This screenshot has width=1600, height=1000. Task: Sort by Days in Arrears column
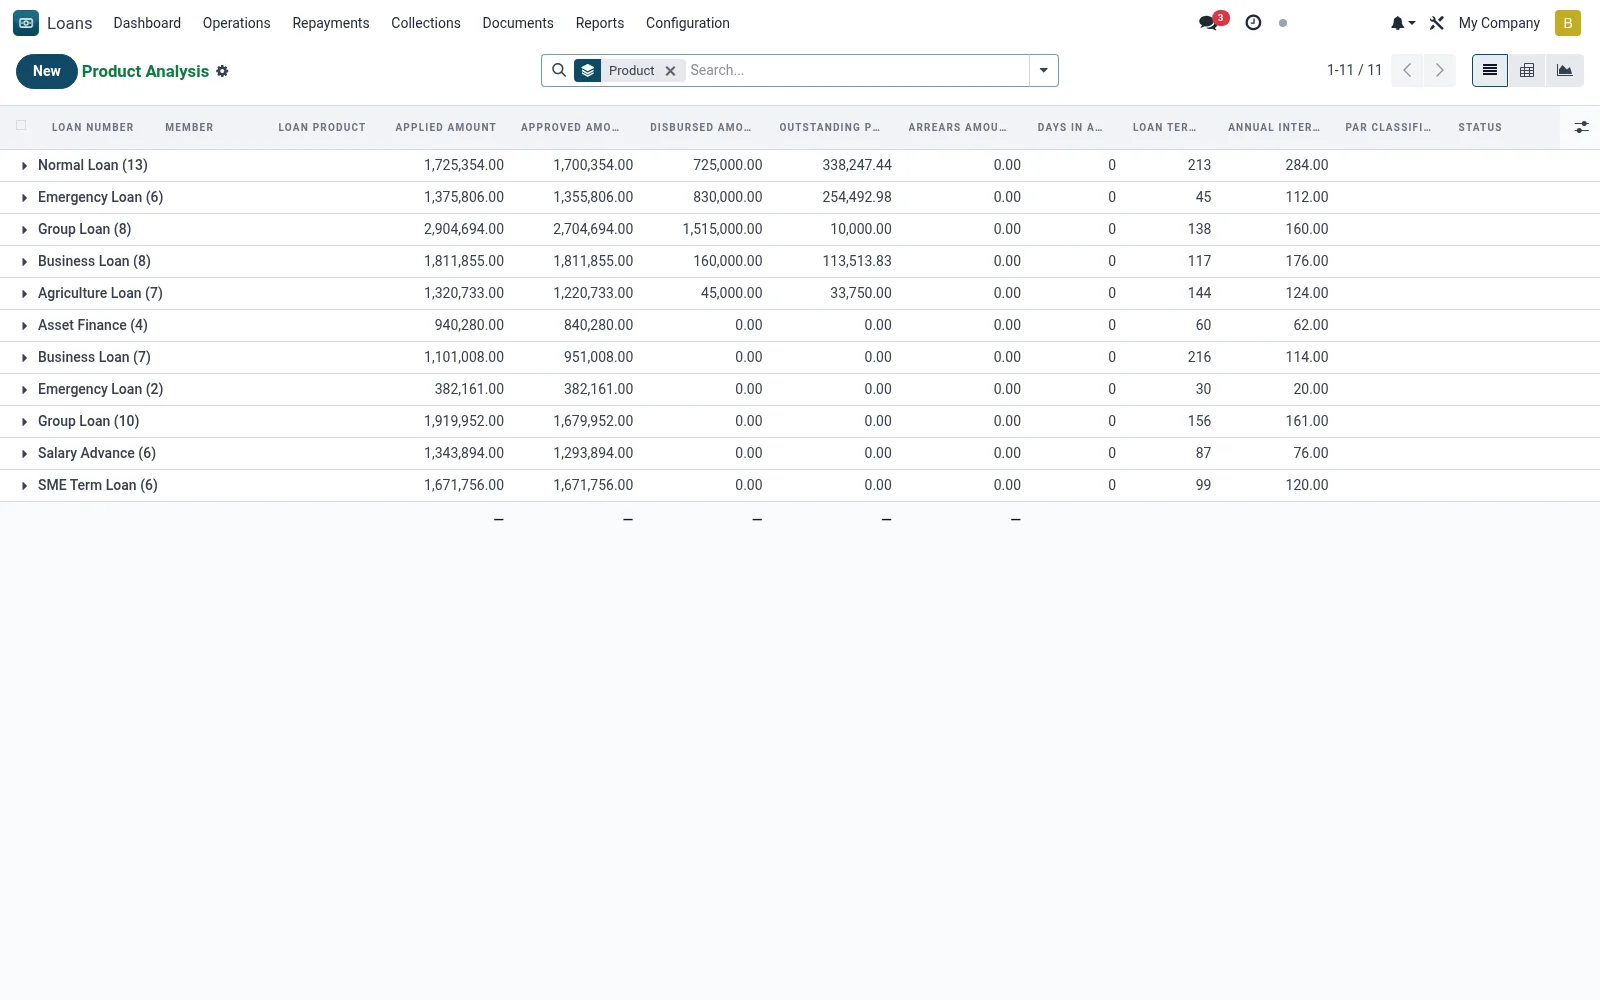1070,127
